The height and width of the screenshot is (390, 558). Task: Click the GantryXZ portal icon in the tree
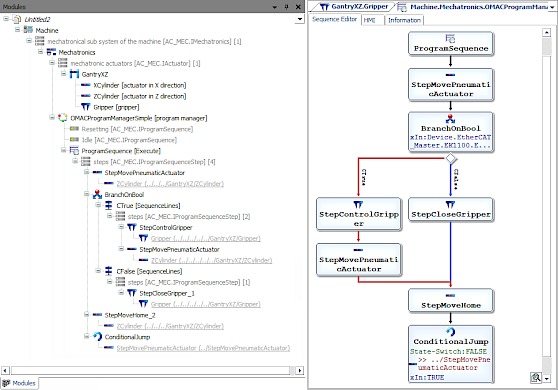click(74, 74)
